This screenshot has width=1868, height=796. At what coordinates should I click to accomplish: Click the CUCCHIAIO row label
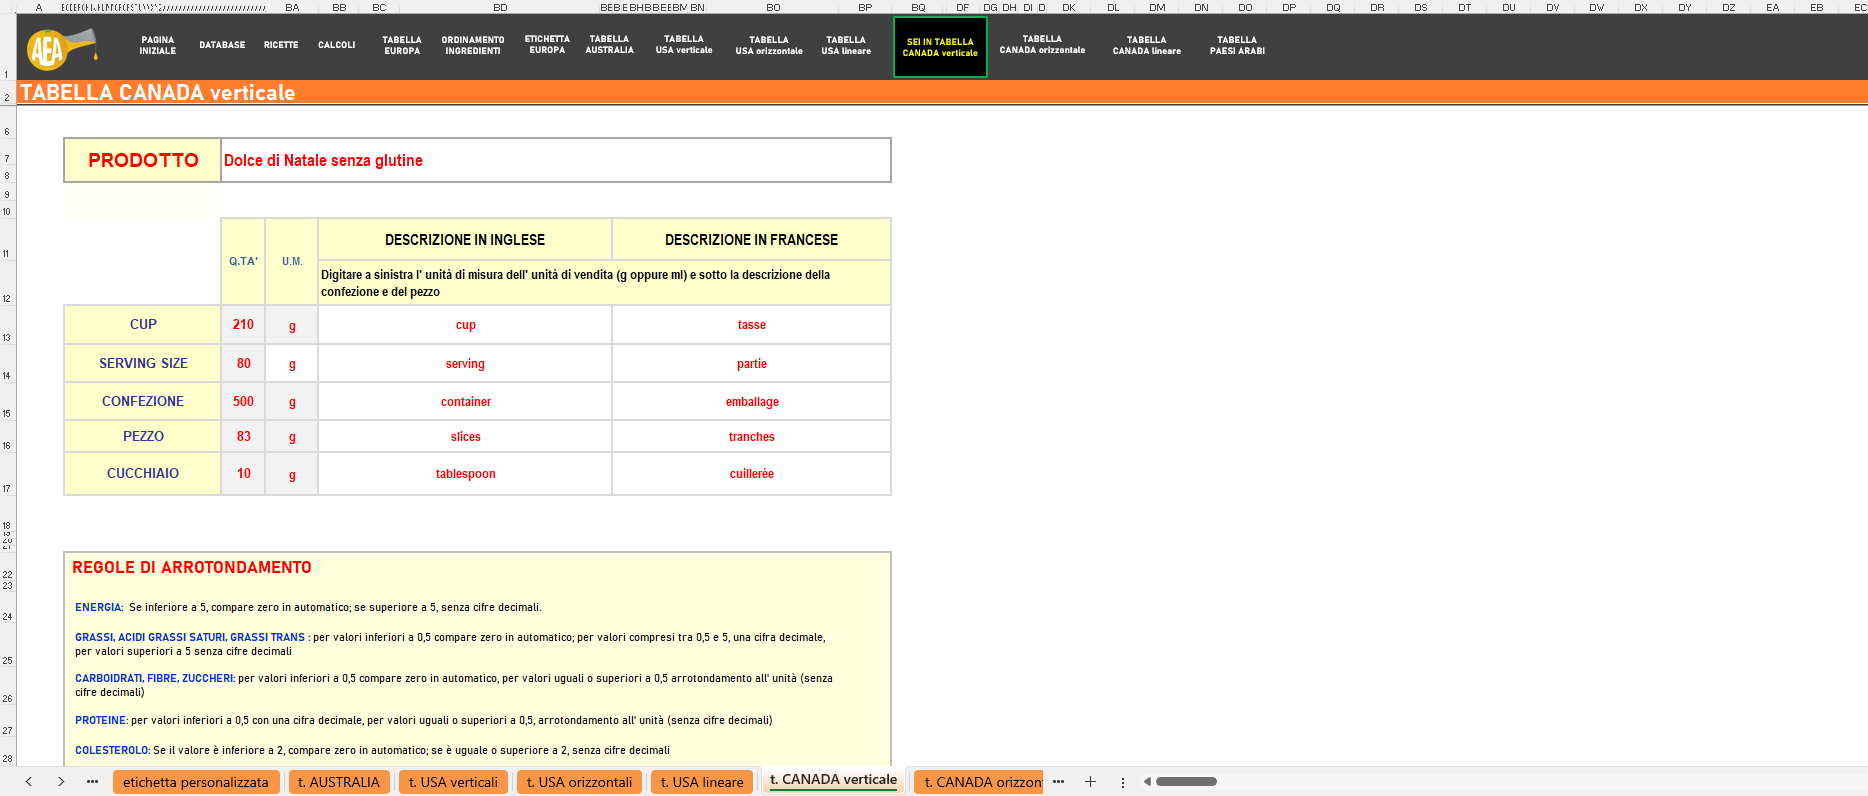tap(143, 473)
